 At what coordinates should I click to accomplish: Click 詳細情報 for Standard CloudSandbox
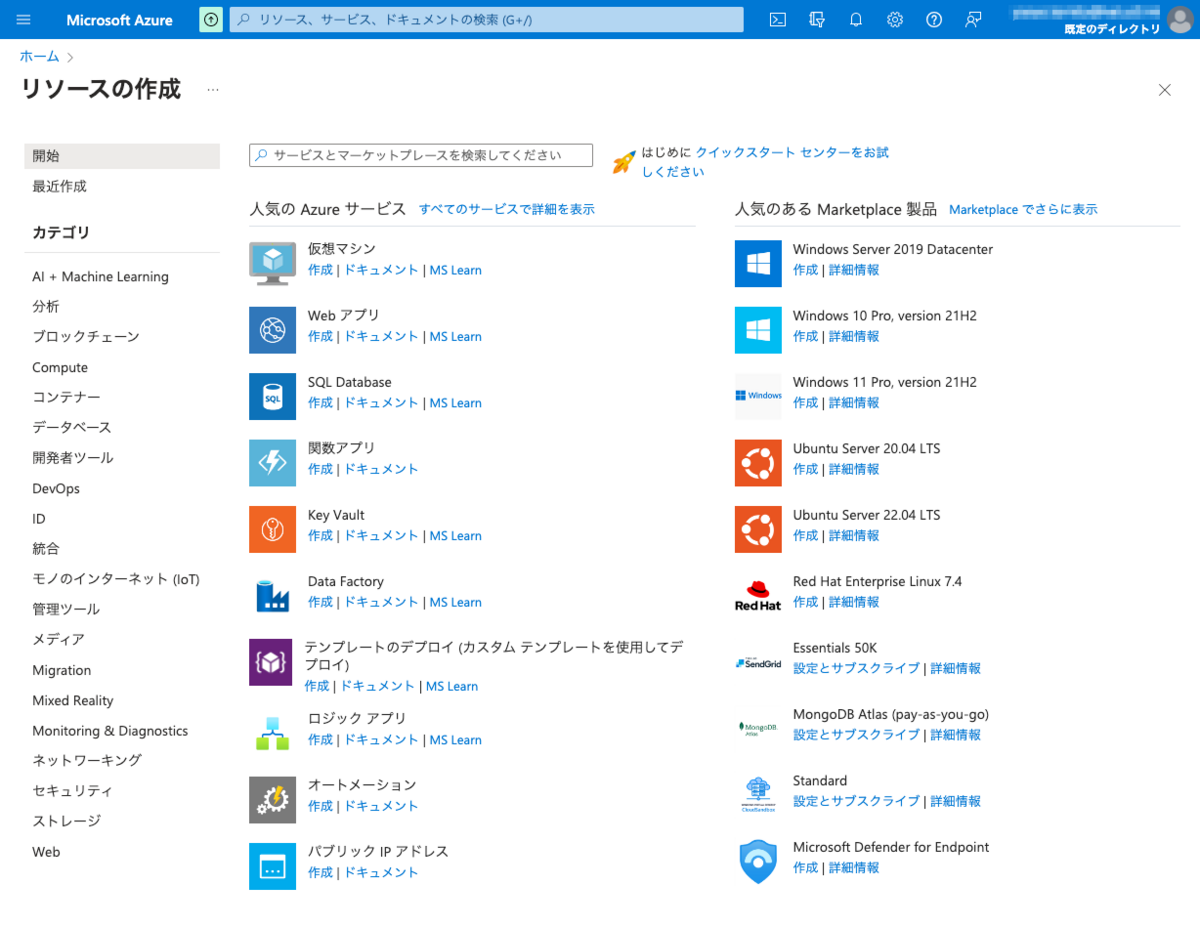click(956, 801)
